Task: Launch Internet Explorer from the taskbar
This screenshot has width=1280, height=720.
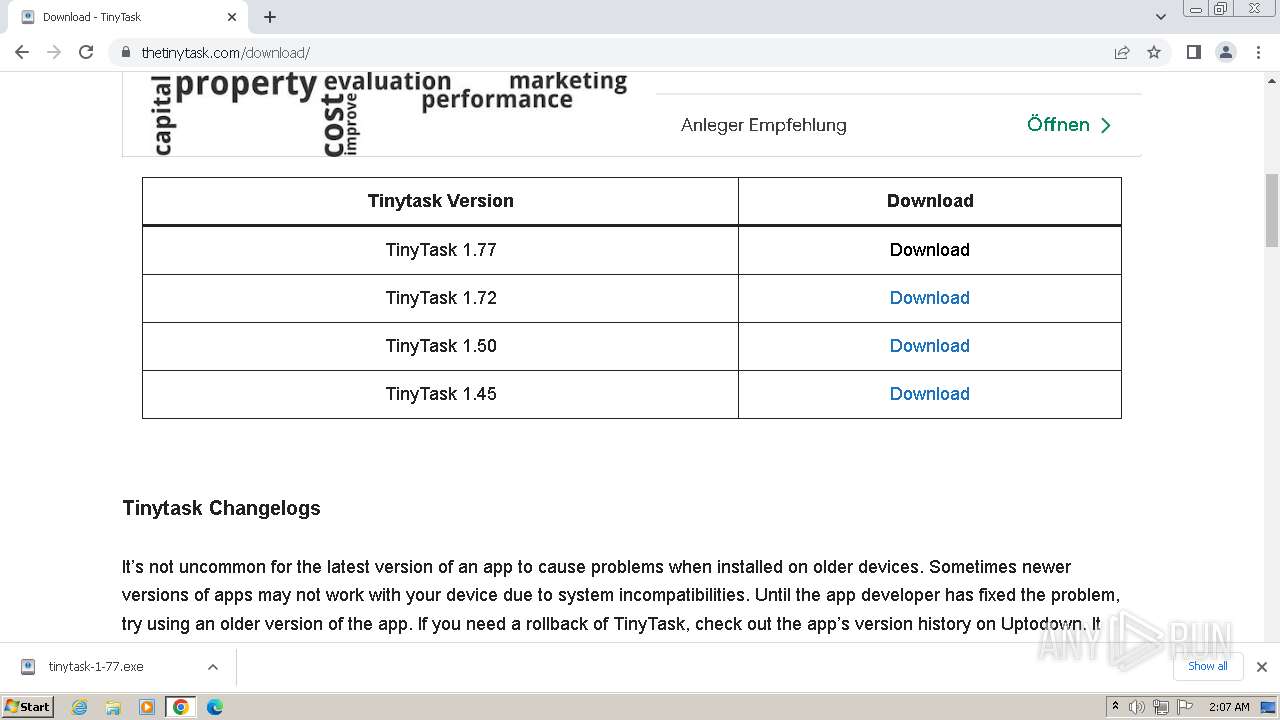Action: tap(79, 707)
